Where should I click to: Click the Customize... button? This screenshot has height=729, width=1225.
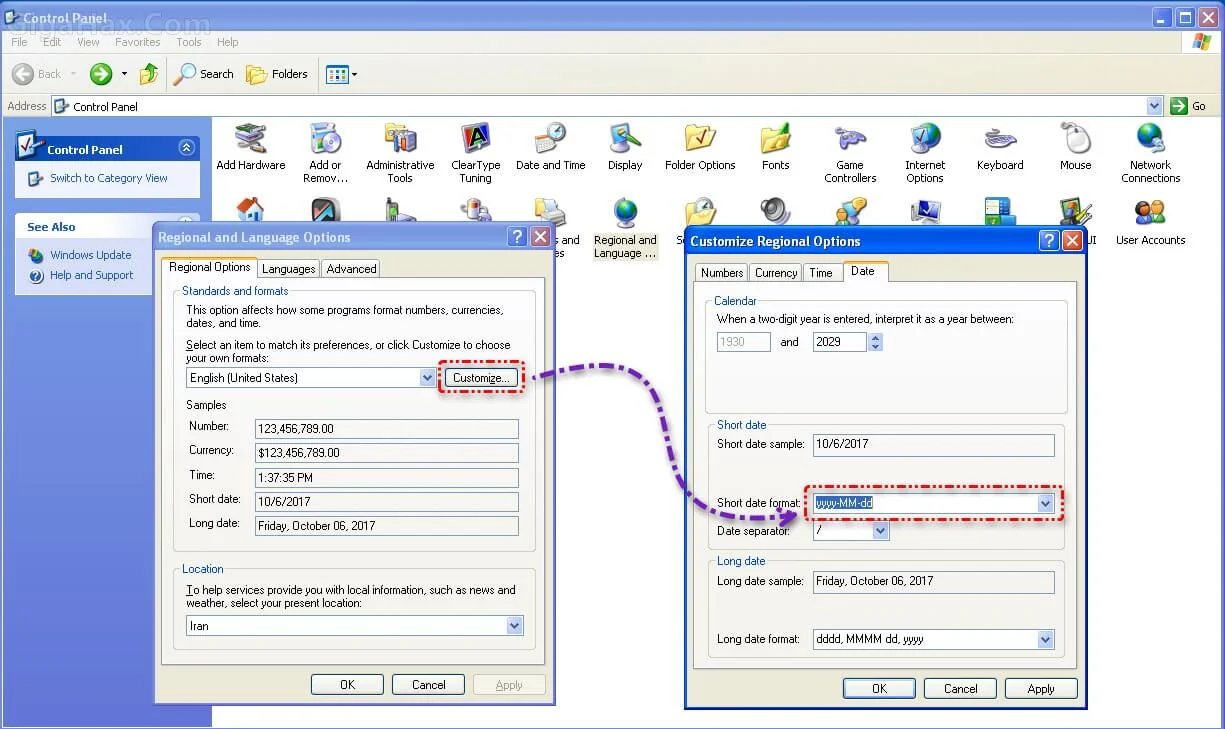(x=481, y=377)
